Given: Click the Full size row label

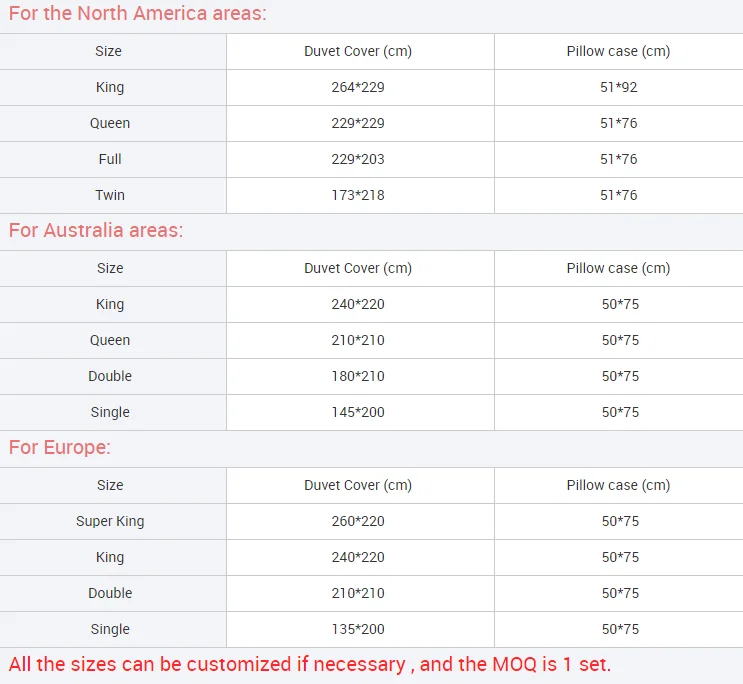Looking at the screenshot, I should coord(110,159).
